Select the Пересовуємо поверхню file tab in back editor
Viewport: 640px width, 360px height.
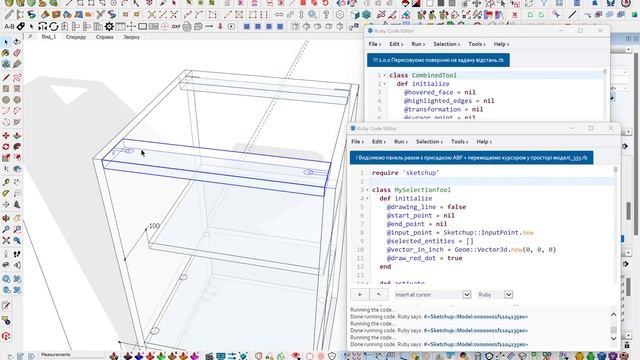[438, 60]
